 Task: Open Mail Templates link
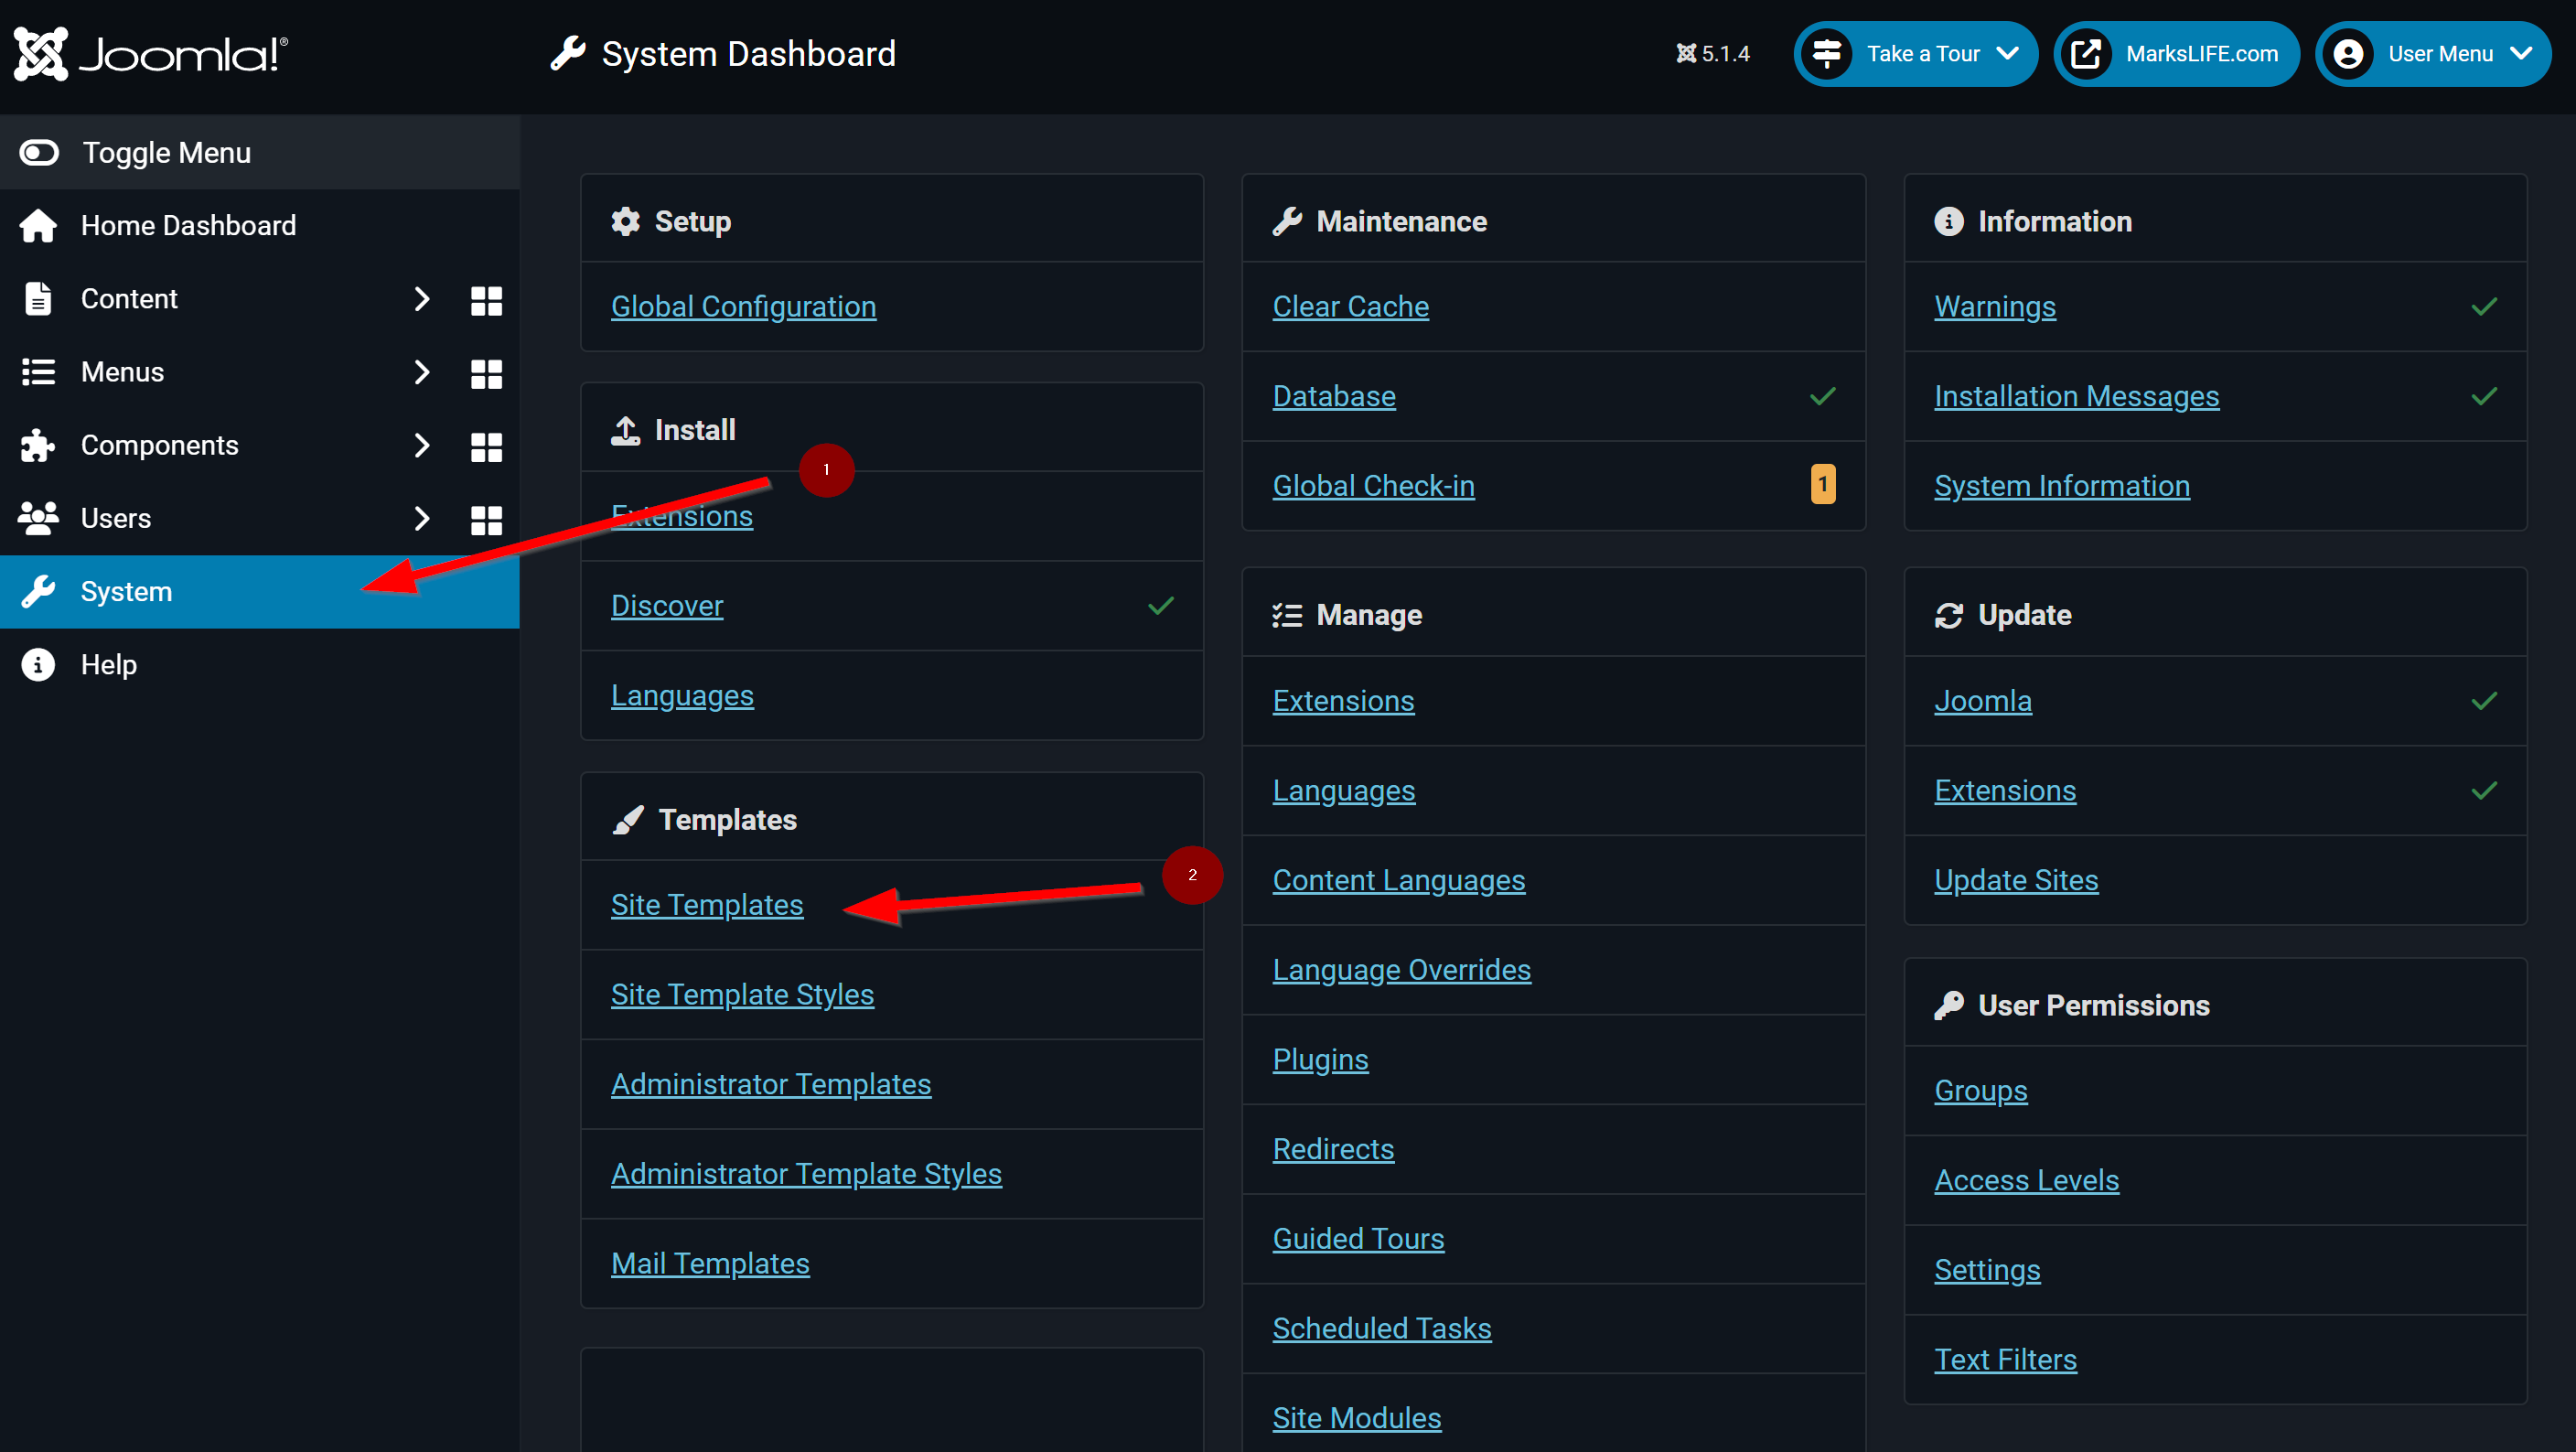pos(710,1263)
